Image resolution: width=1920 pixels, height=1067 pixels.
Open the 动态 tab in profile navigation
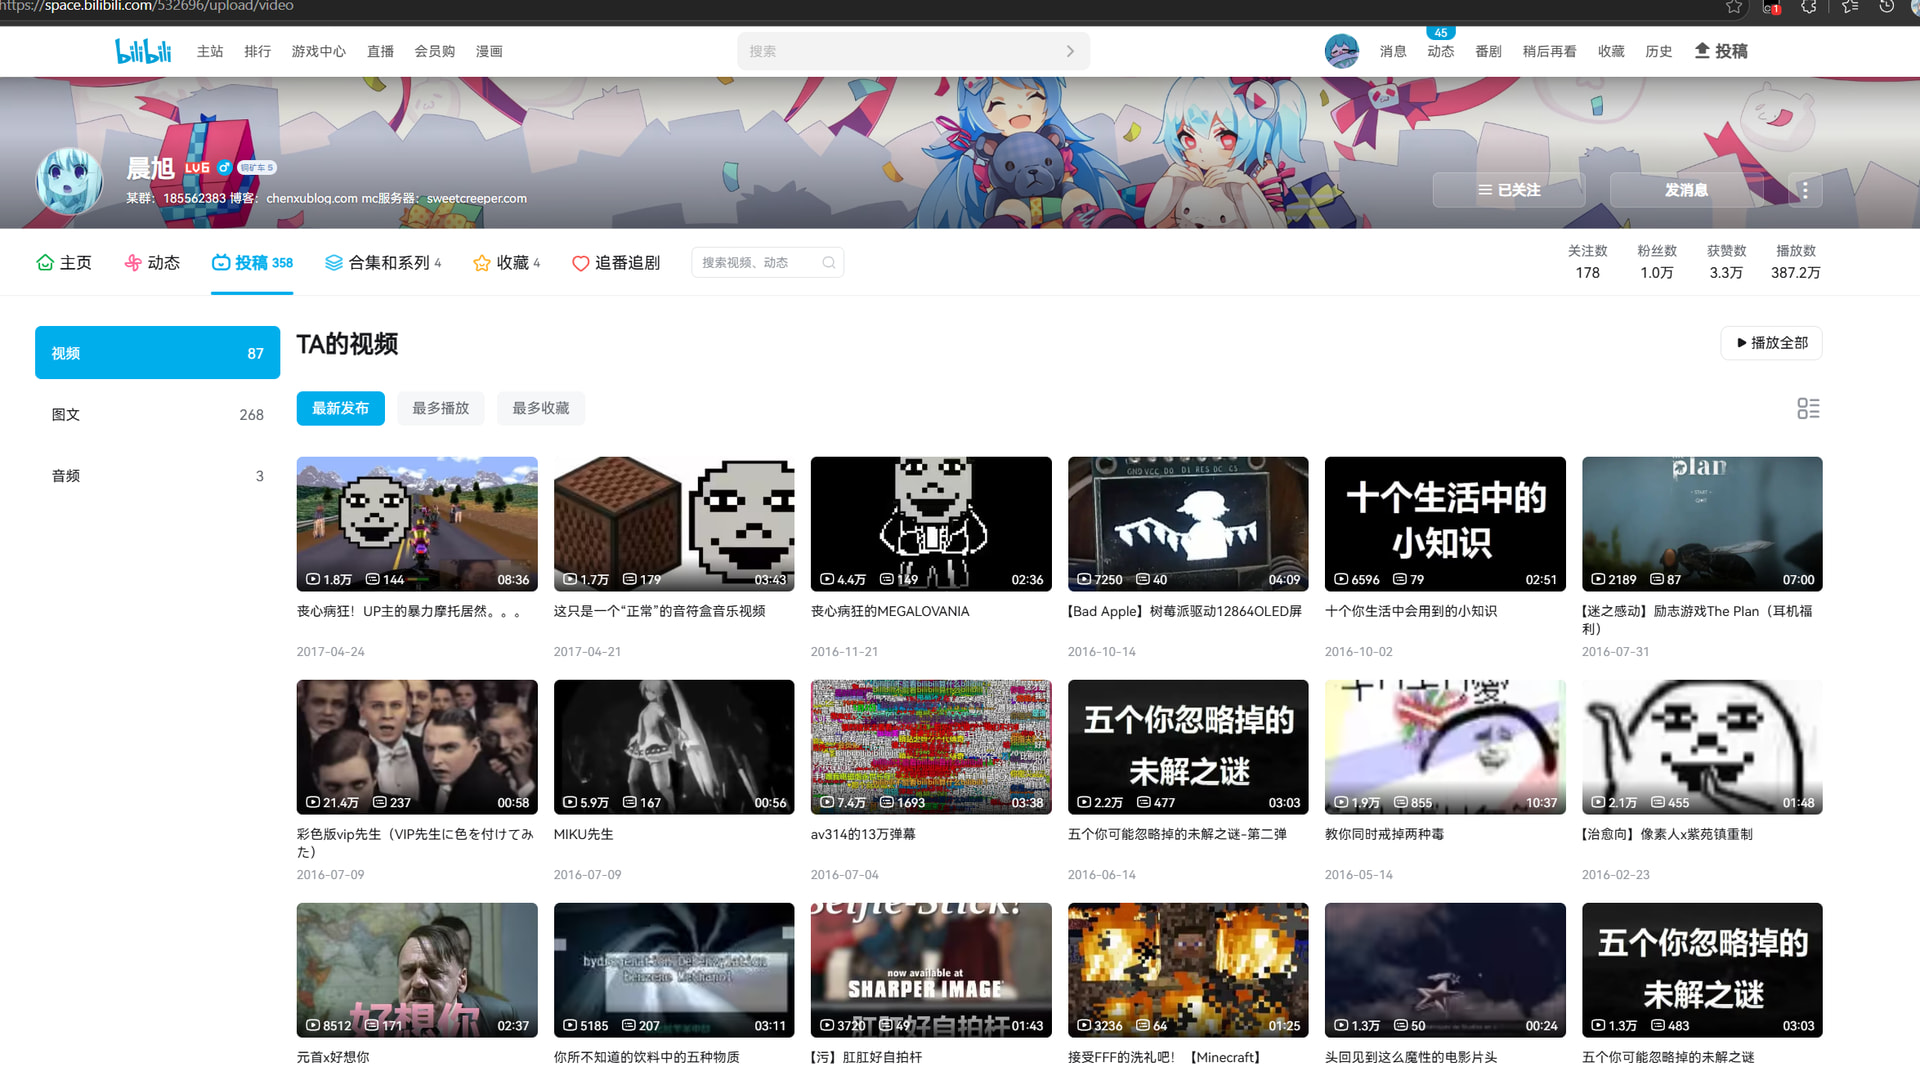[x=152, y=263]
